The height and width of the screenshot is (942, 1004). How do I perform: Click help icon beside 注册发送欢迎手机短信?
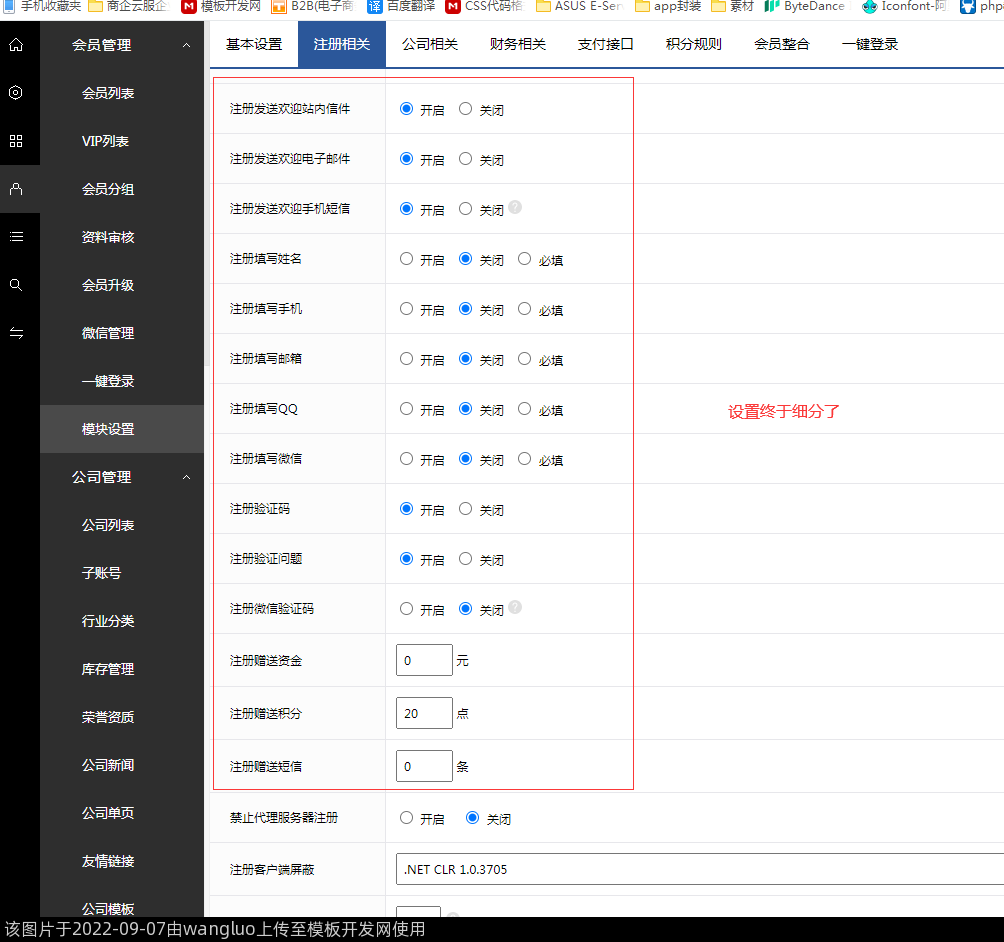(515, 208)
